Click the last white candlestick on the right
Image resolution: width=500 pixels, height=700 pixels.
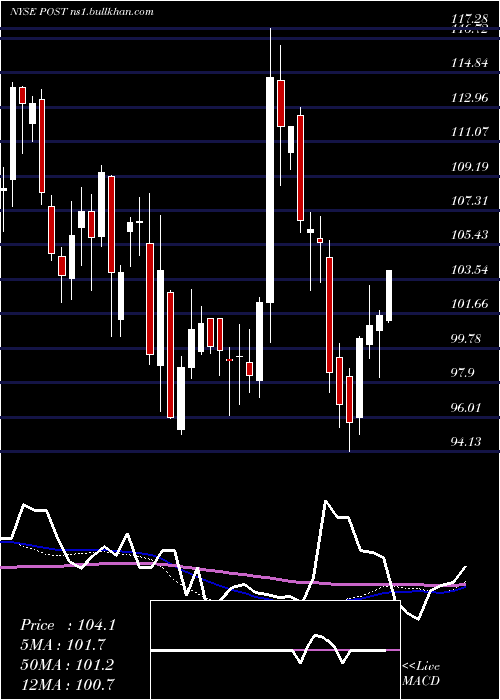(389, 296)
